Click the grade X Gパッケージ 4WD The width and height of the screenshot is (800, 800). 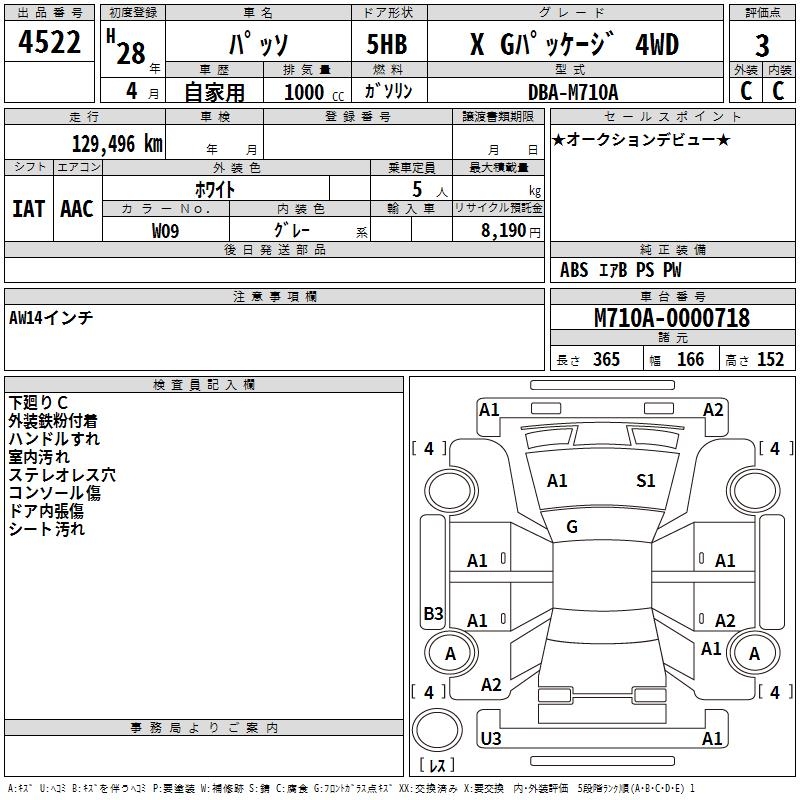pyautogui.click(x=574, y=44)
